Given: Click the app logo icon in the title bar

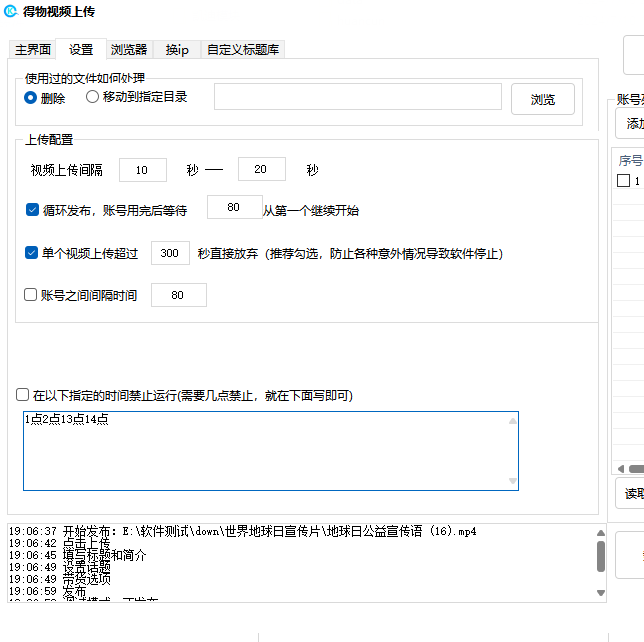Looking at the screenshot, I should tap(11, 11).
